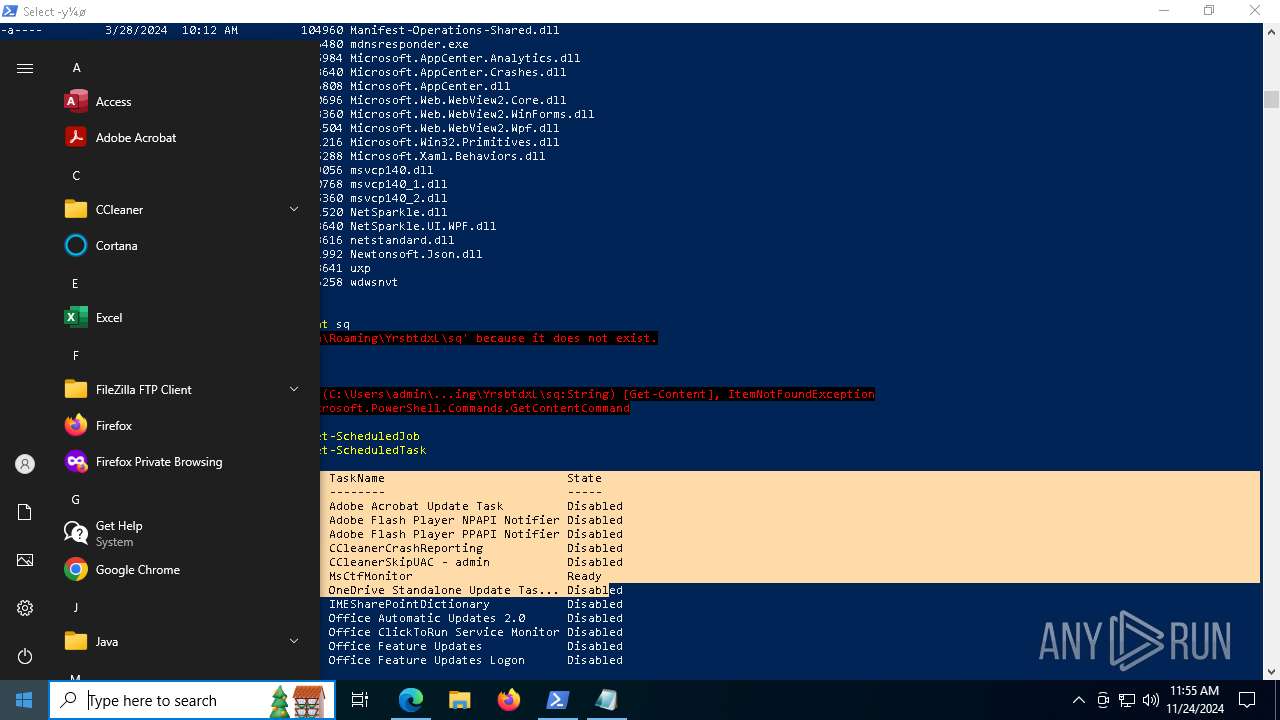
Task: Open the notepad-like app on taskbar
Action: [606, 700]
